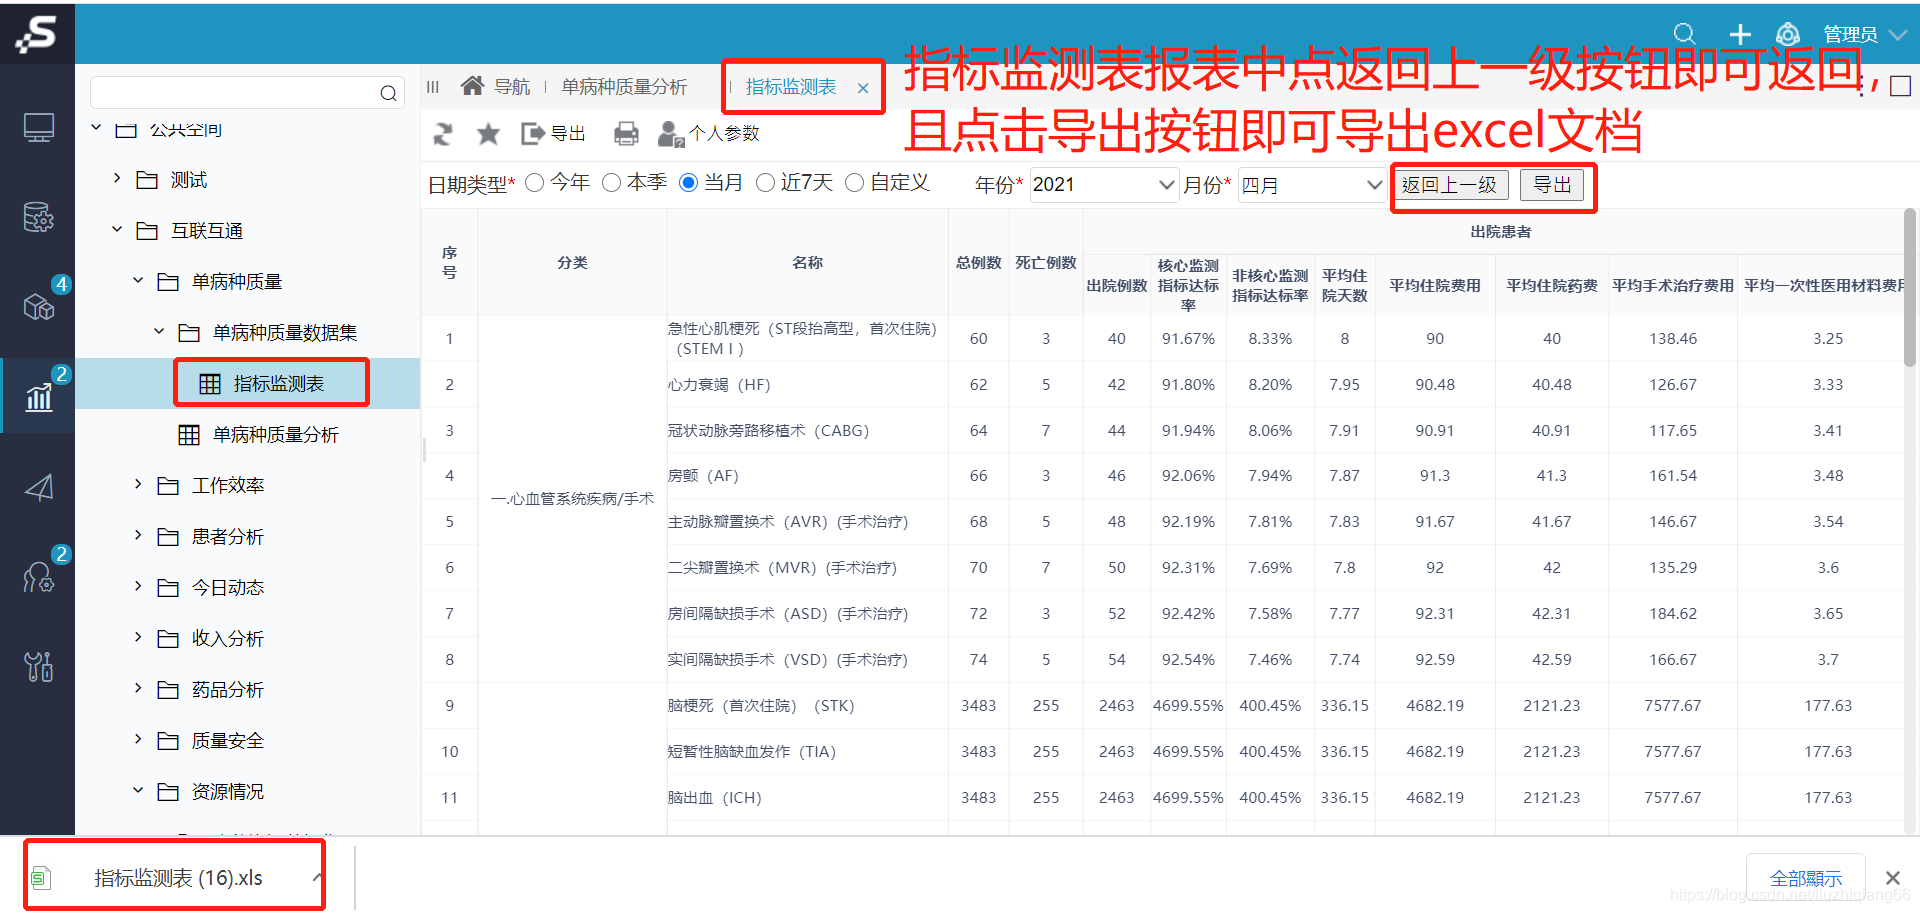Open the 月份 四月 dropdown

[x=1312, y=185]
